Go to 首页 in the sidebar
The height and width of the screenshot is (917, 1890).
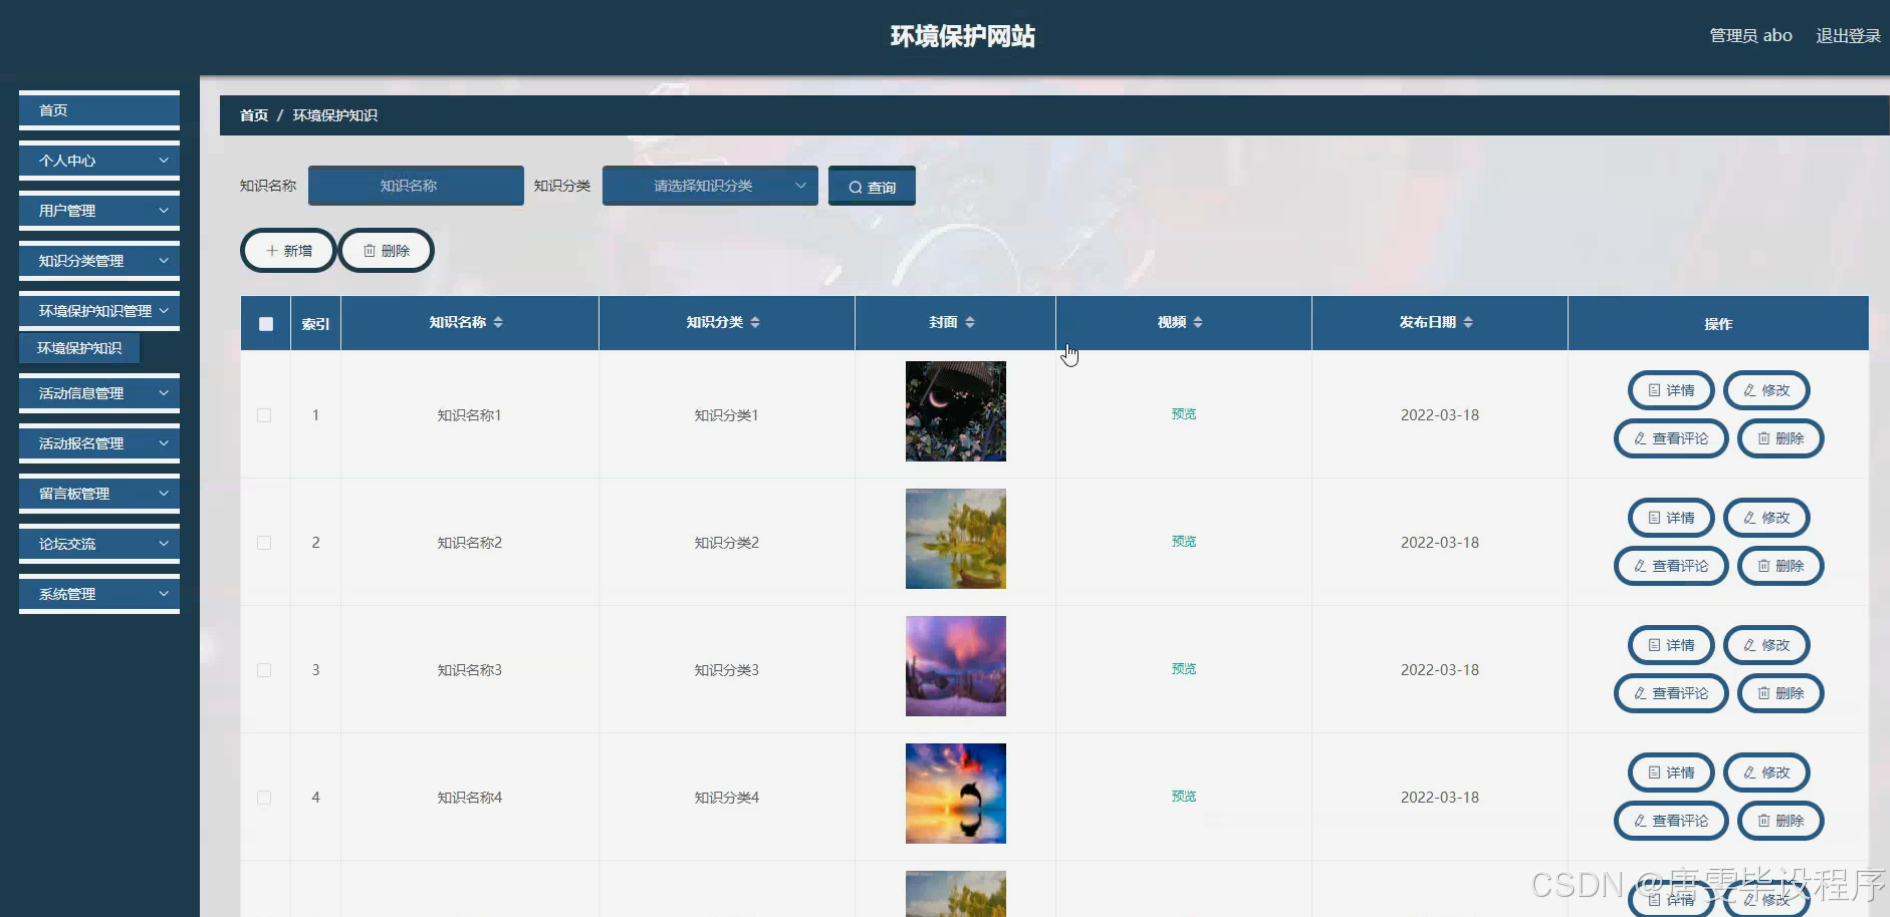(99, 110)
